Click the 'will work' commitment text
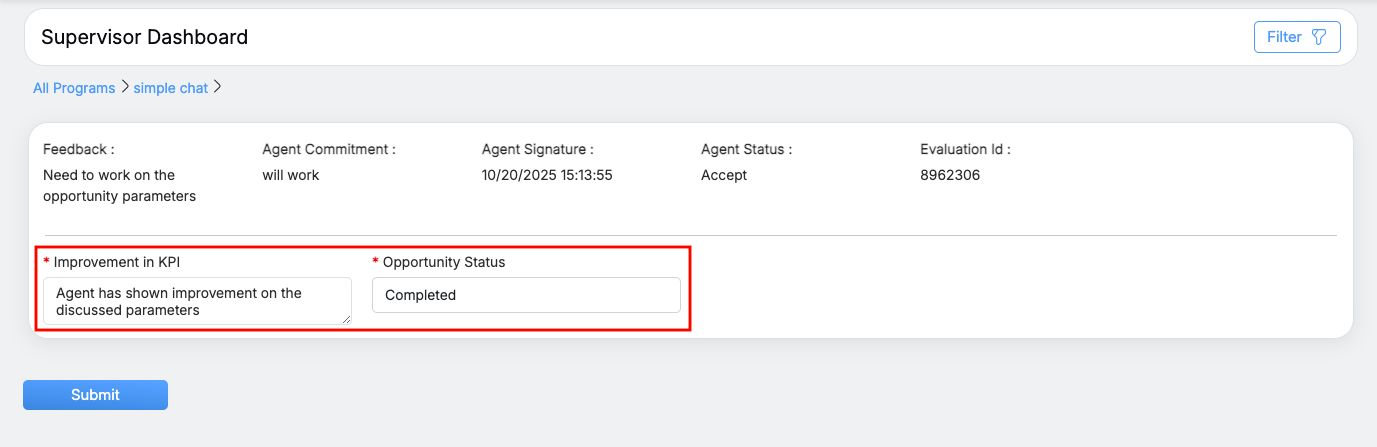 tap(291, 175)
